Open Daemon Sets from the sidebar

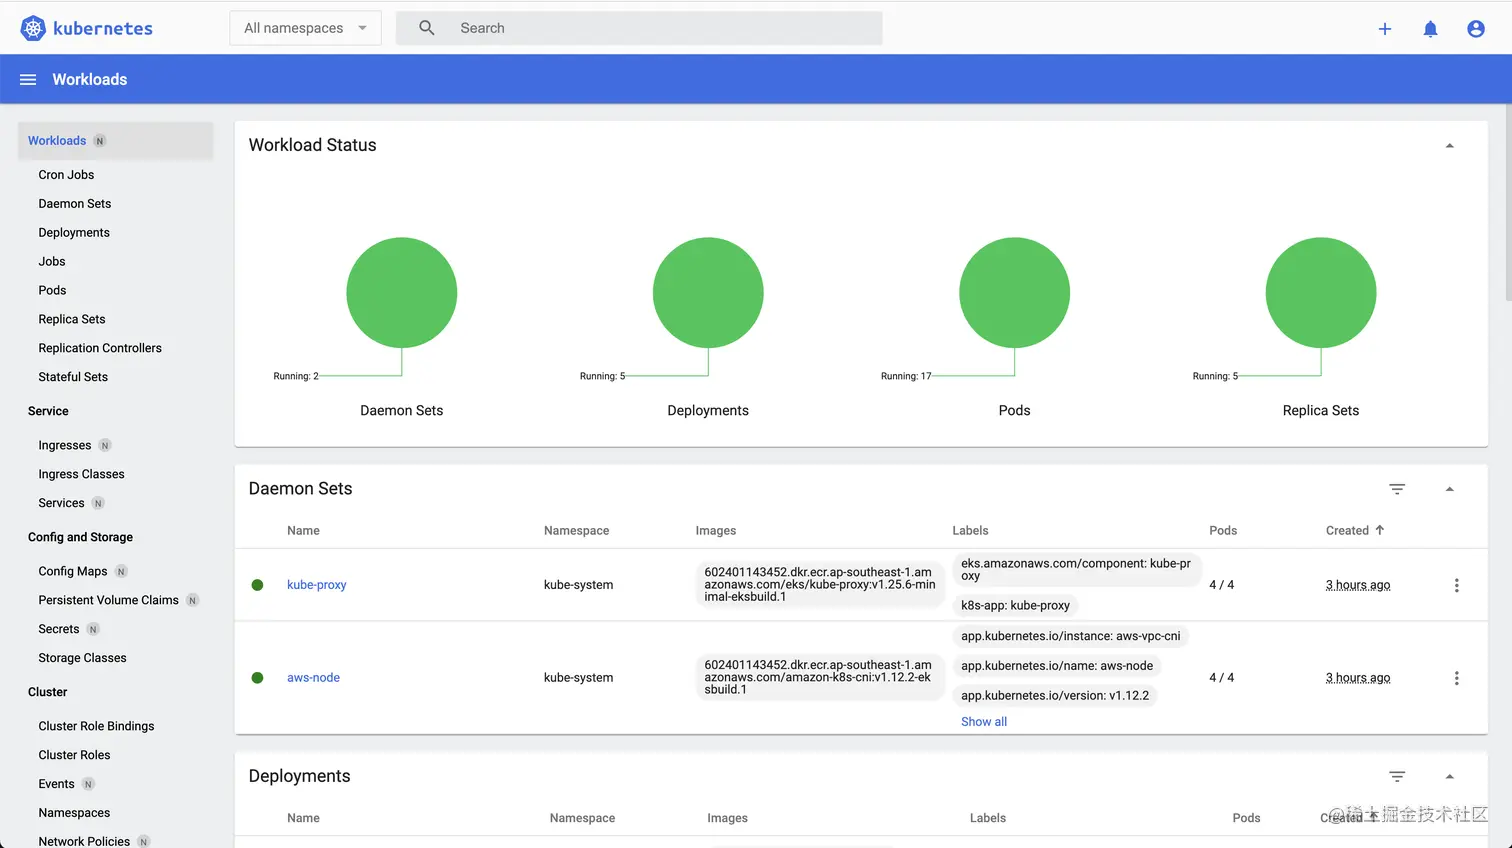tap(75, 204)
